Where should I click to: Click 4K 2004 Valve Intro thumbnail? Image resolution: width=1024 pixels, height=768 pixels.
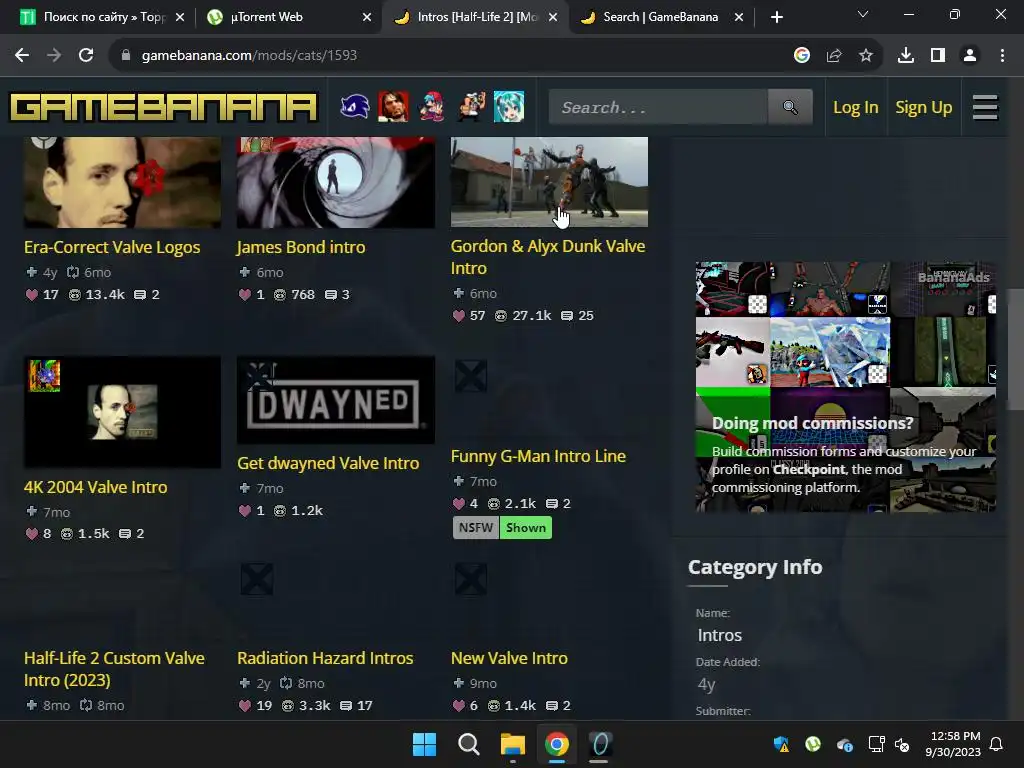[122, 411]
